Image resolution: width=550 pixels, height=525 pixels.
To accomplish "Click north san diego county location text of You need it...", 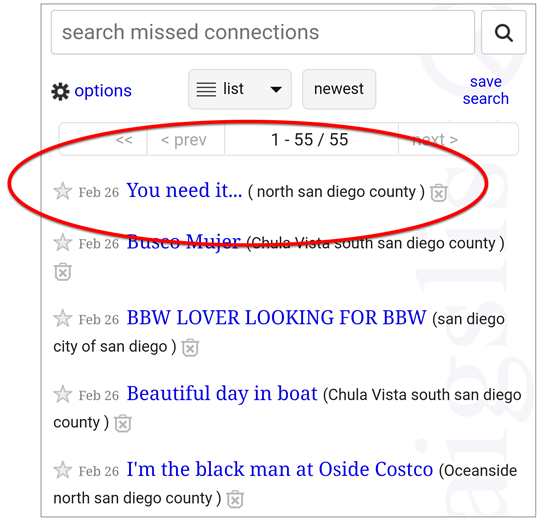I will [x=336, y=192].
